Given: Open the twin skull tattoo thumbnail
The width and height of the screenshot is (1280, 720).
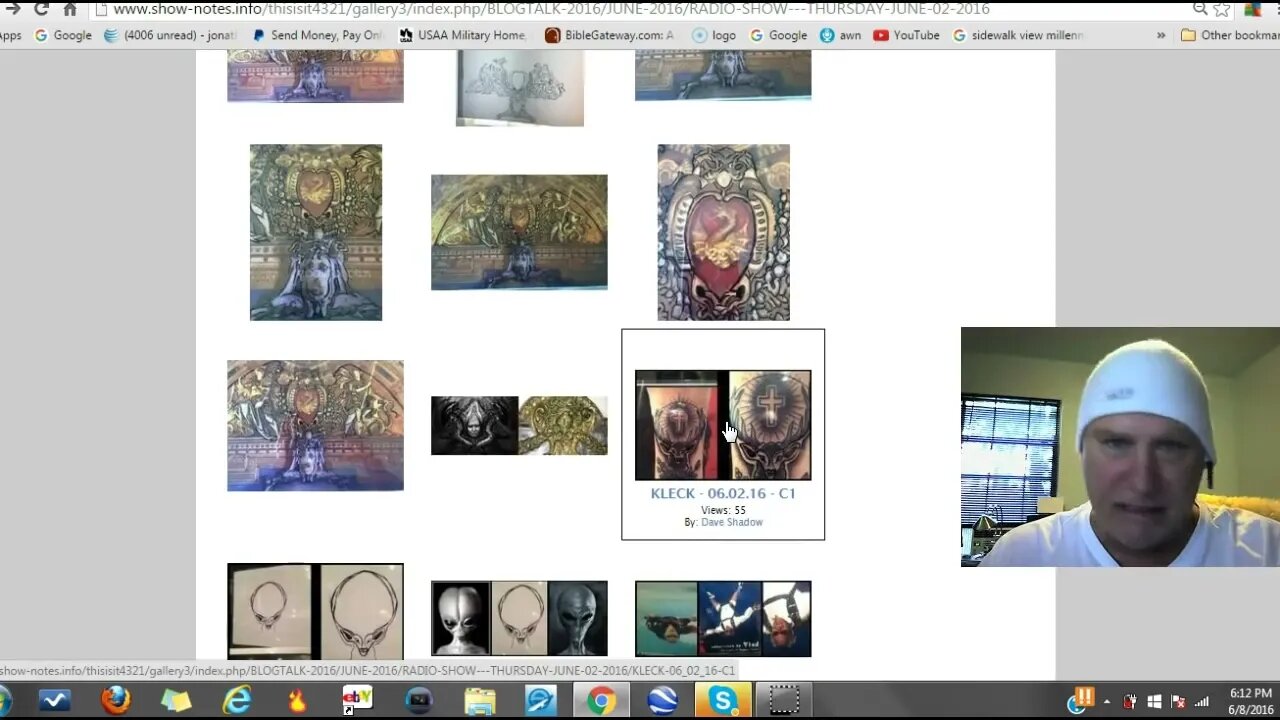Looking at the screenshot, I should point(723,425).
